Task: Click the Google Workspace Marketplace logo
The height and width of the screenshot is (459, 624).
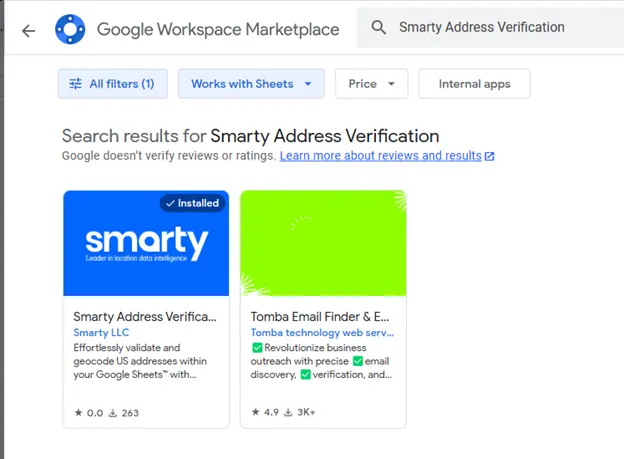Action: [70, 30]
